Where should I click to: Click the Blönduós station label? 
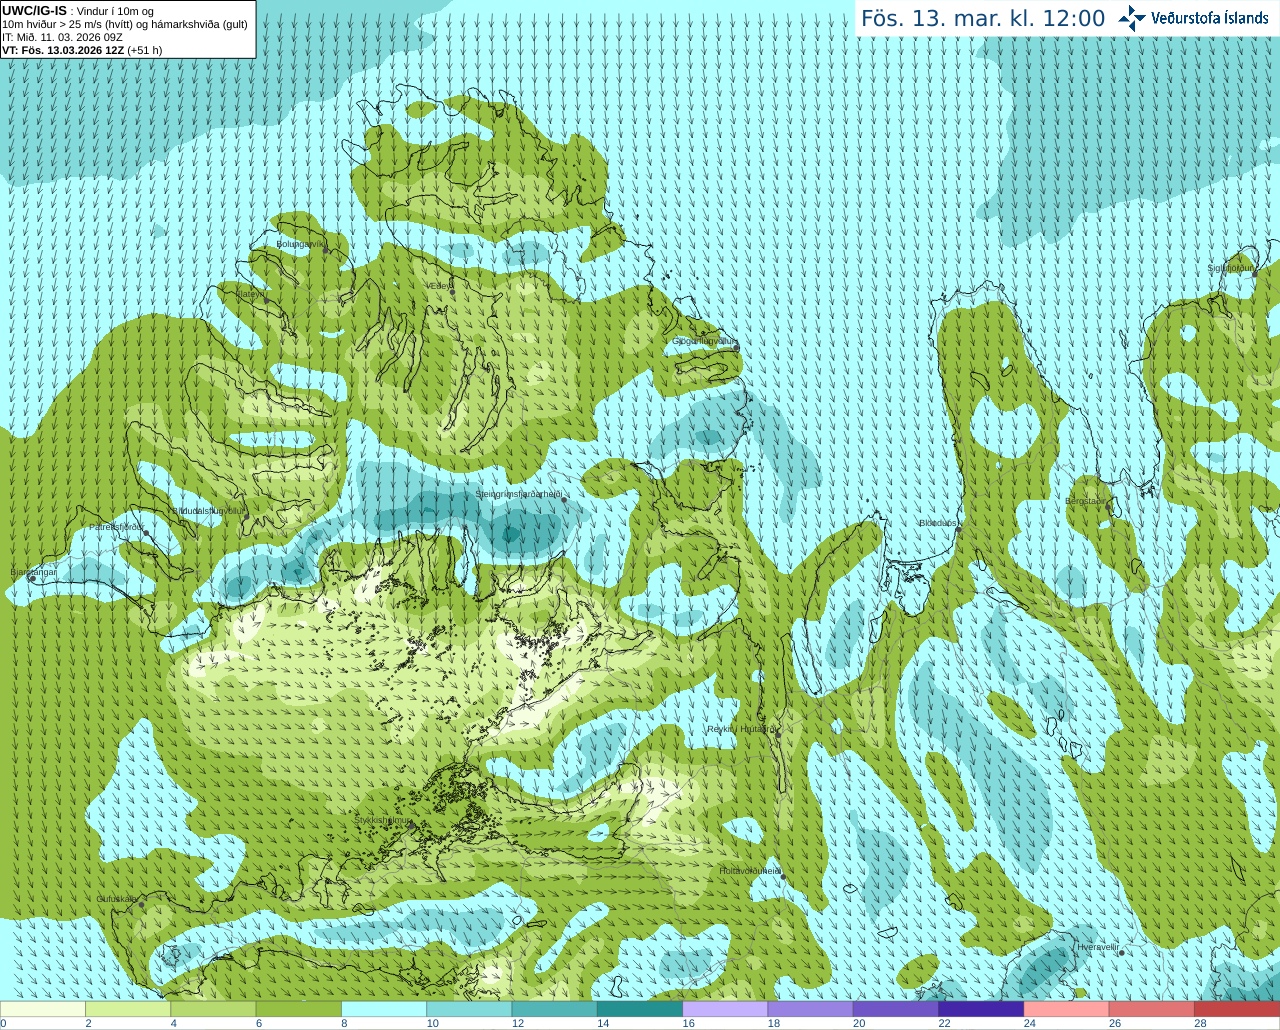point(938,523)
